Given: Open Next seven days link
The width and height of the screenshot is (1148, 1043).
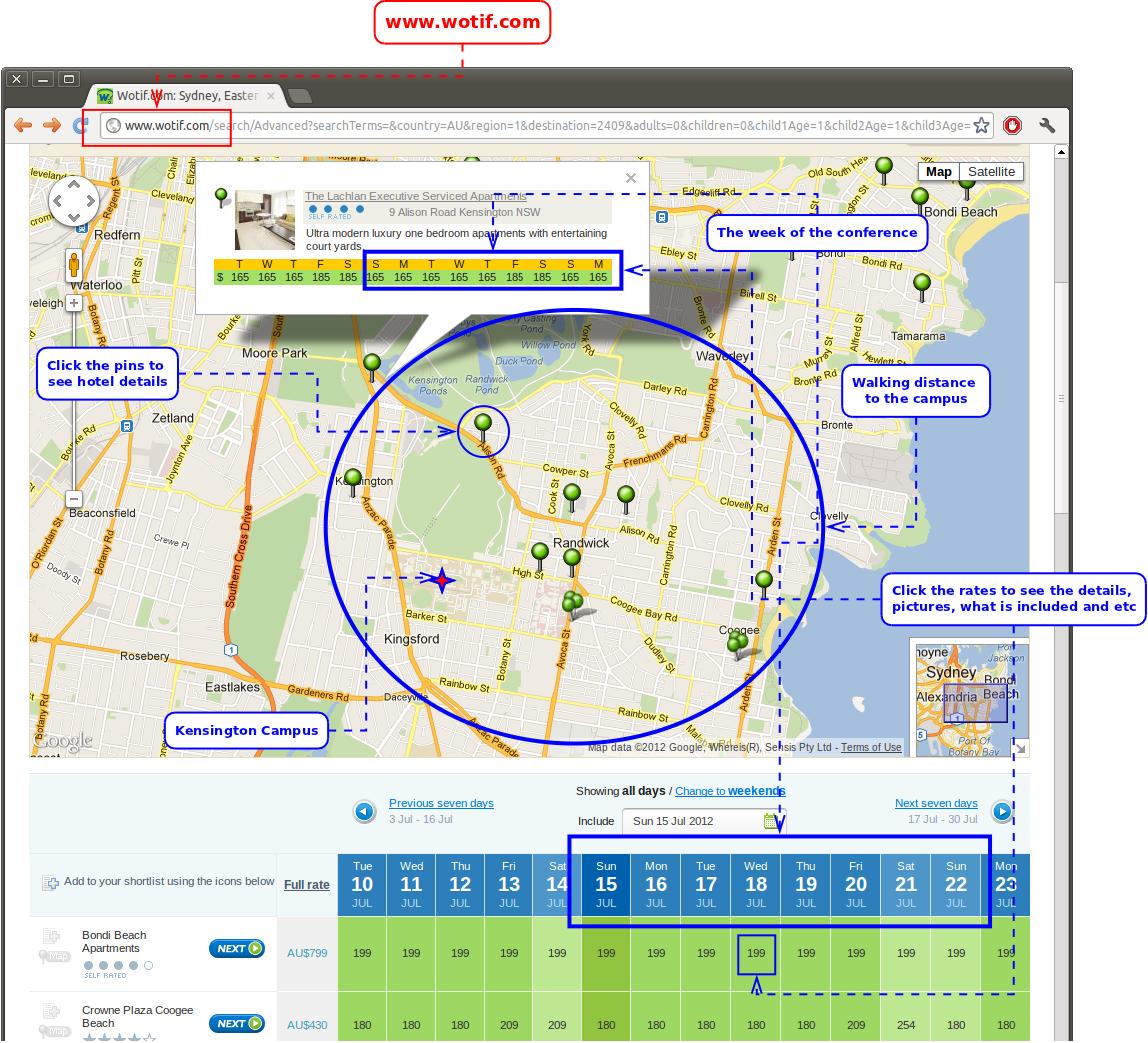Looking at the screenshot, I should click(936, 803).
